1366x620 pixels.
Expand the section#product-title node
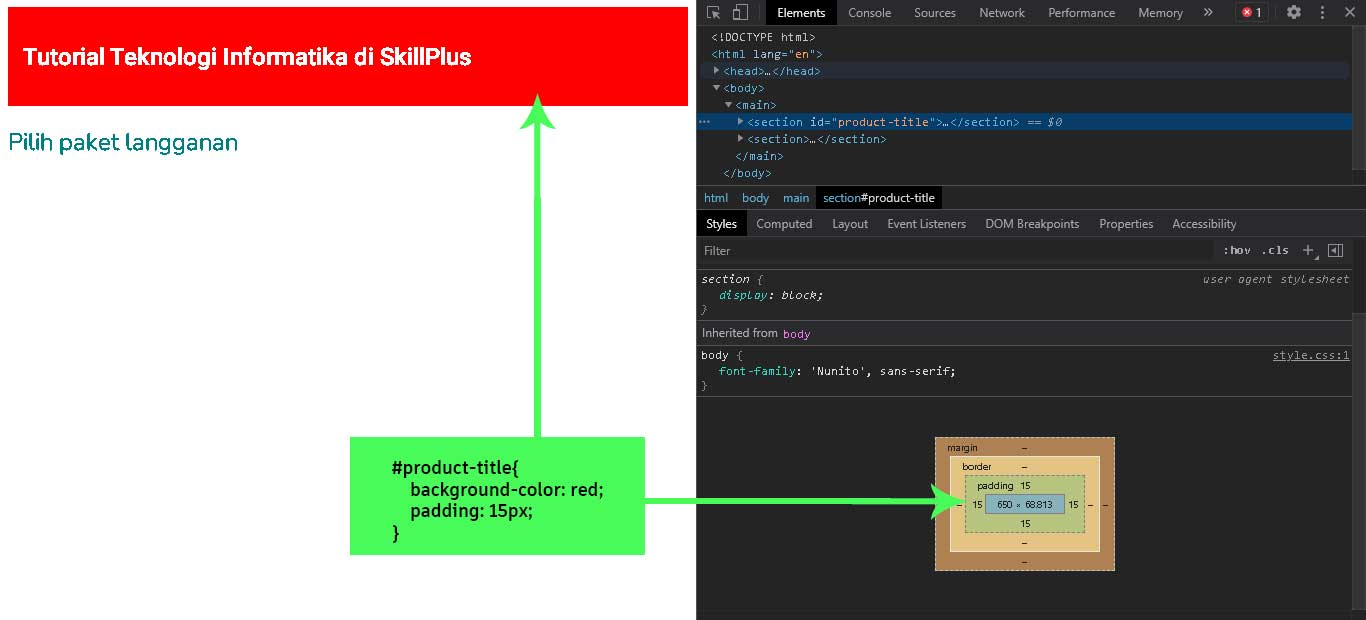[x=740, y=121]
